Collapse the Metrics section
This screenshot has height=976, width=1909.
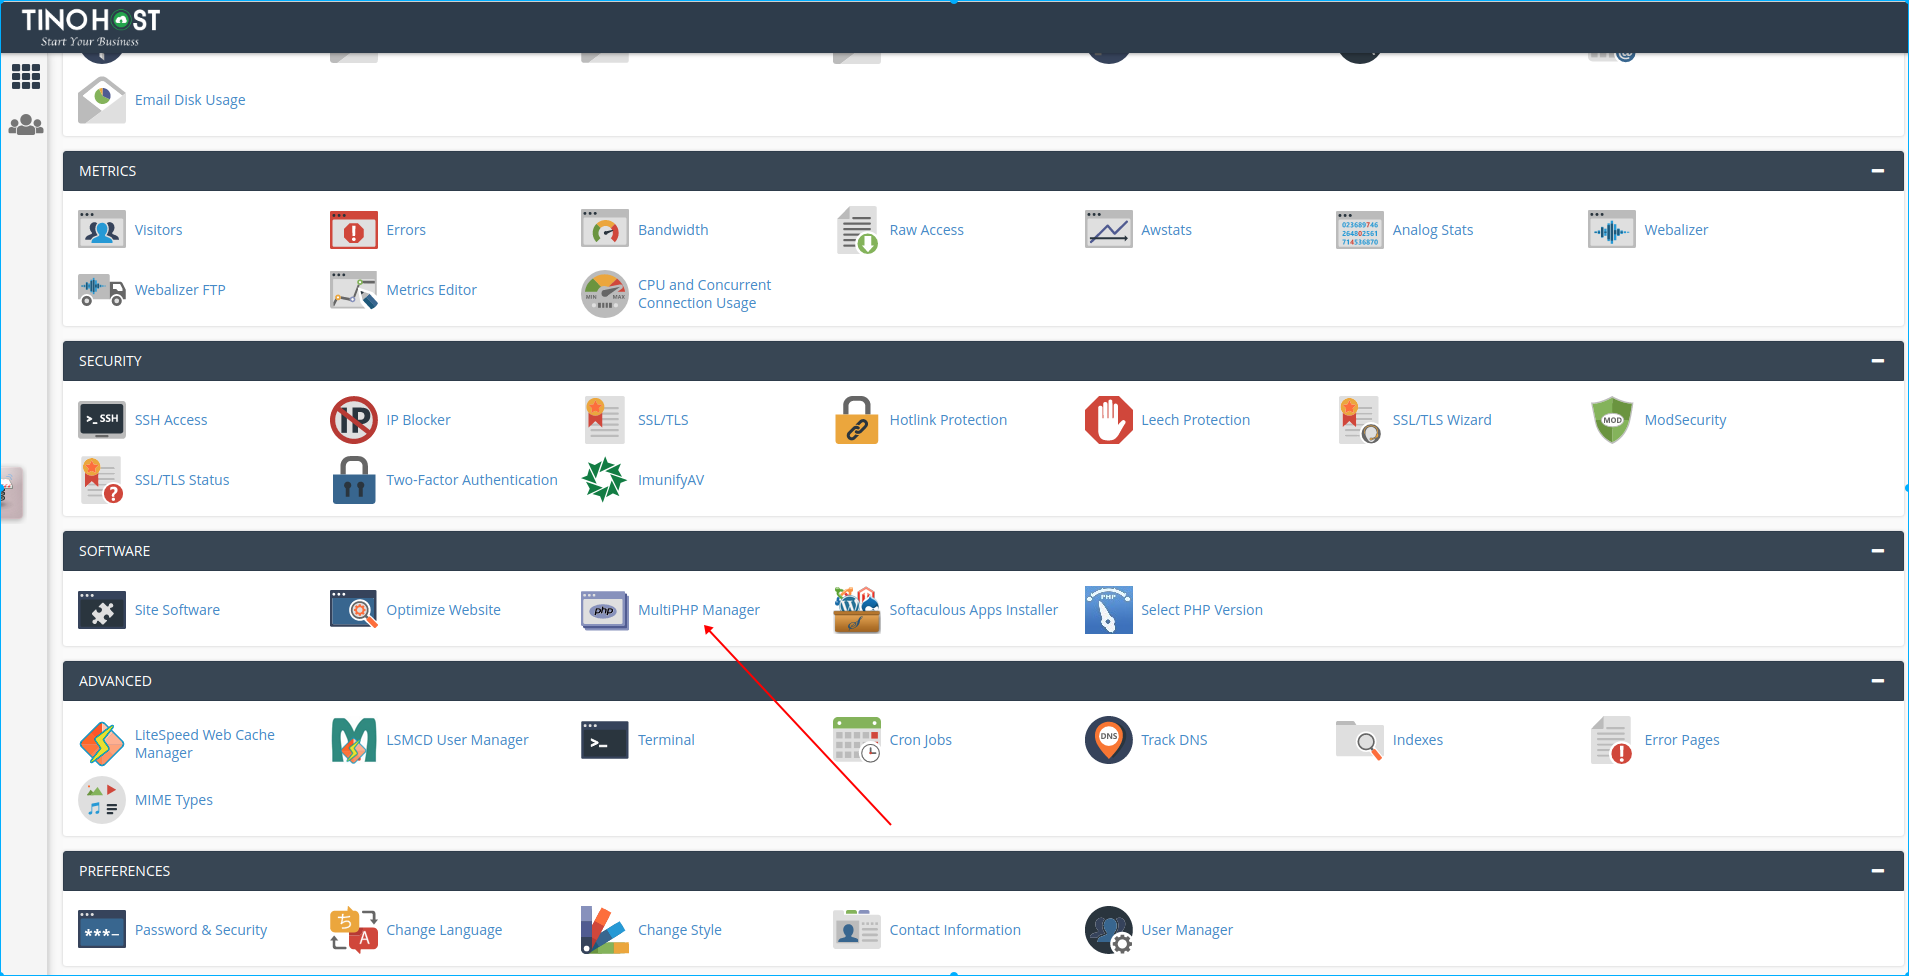[x=1877, y=171]
